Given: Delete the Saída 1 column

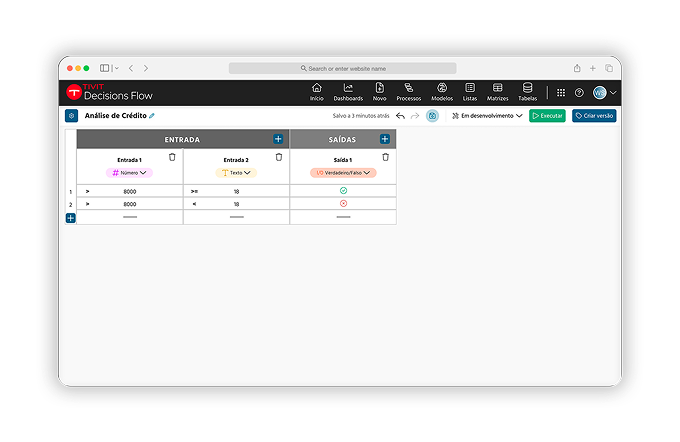Looking at the screenshot, I should [x=386, y=157].
